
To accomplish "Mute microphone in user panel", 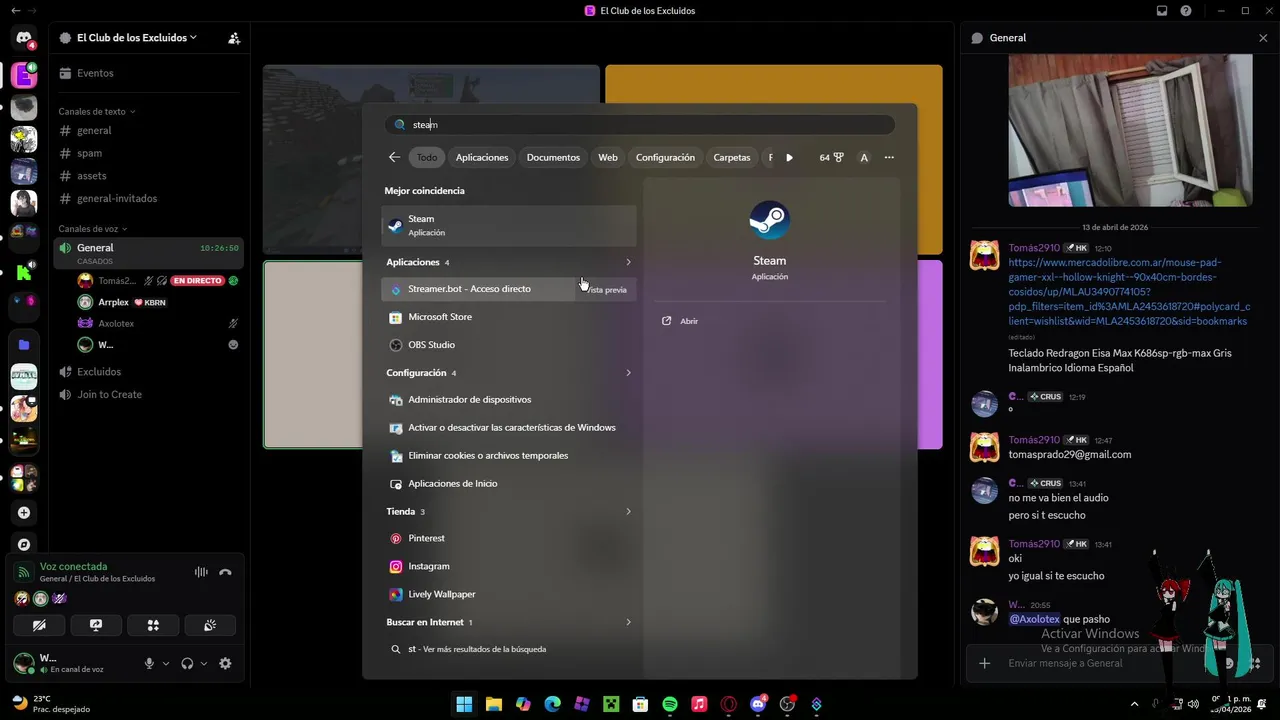I will point(149,663).
